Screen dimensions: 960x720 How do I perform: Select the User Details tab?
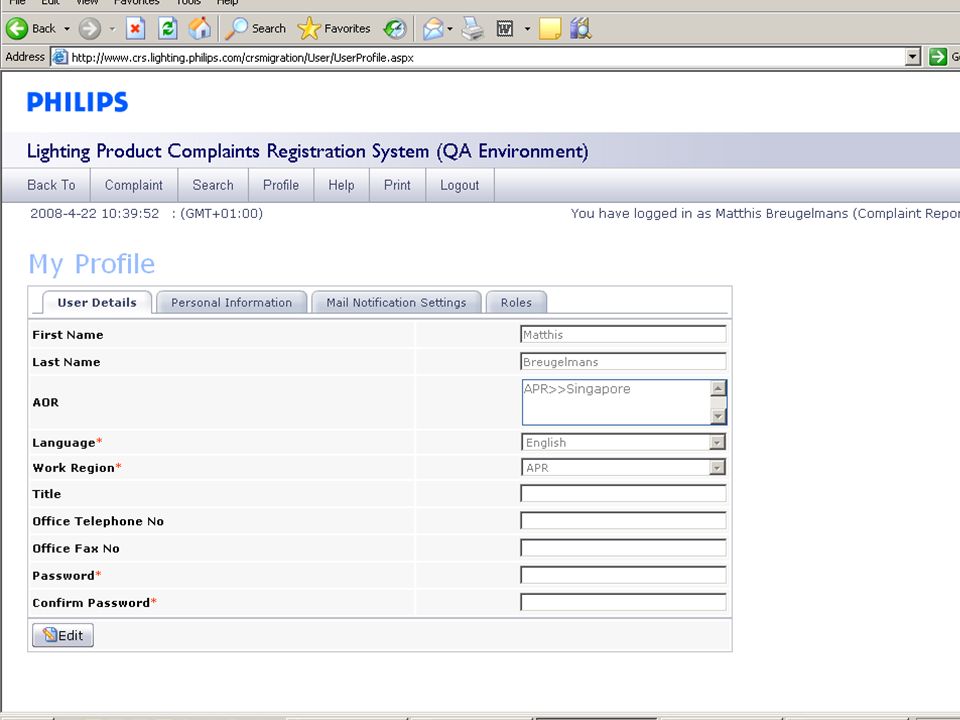point(97,302)
